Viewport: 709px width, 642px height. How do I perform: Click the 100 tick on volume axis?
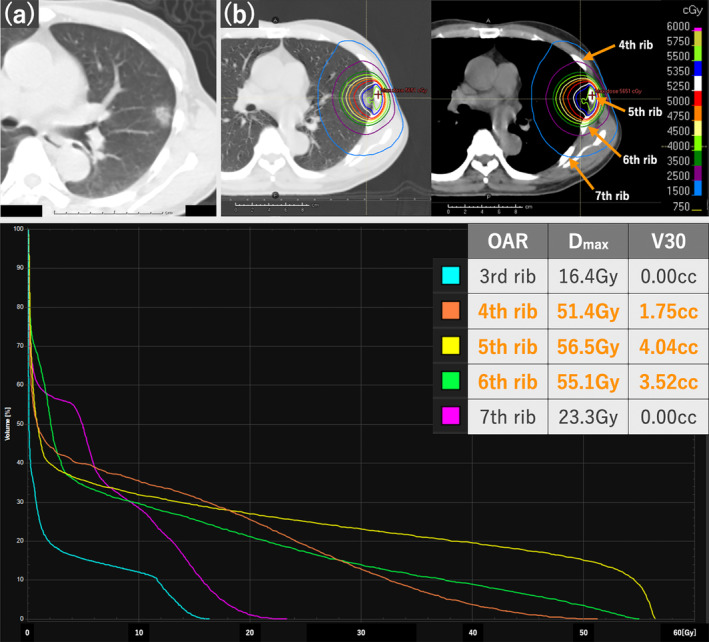[18, 229]
